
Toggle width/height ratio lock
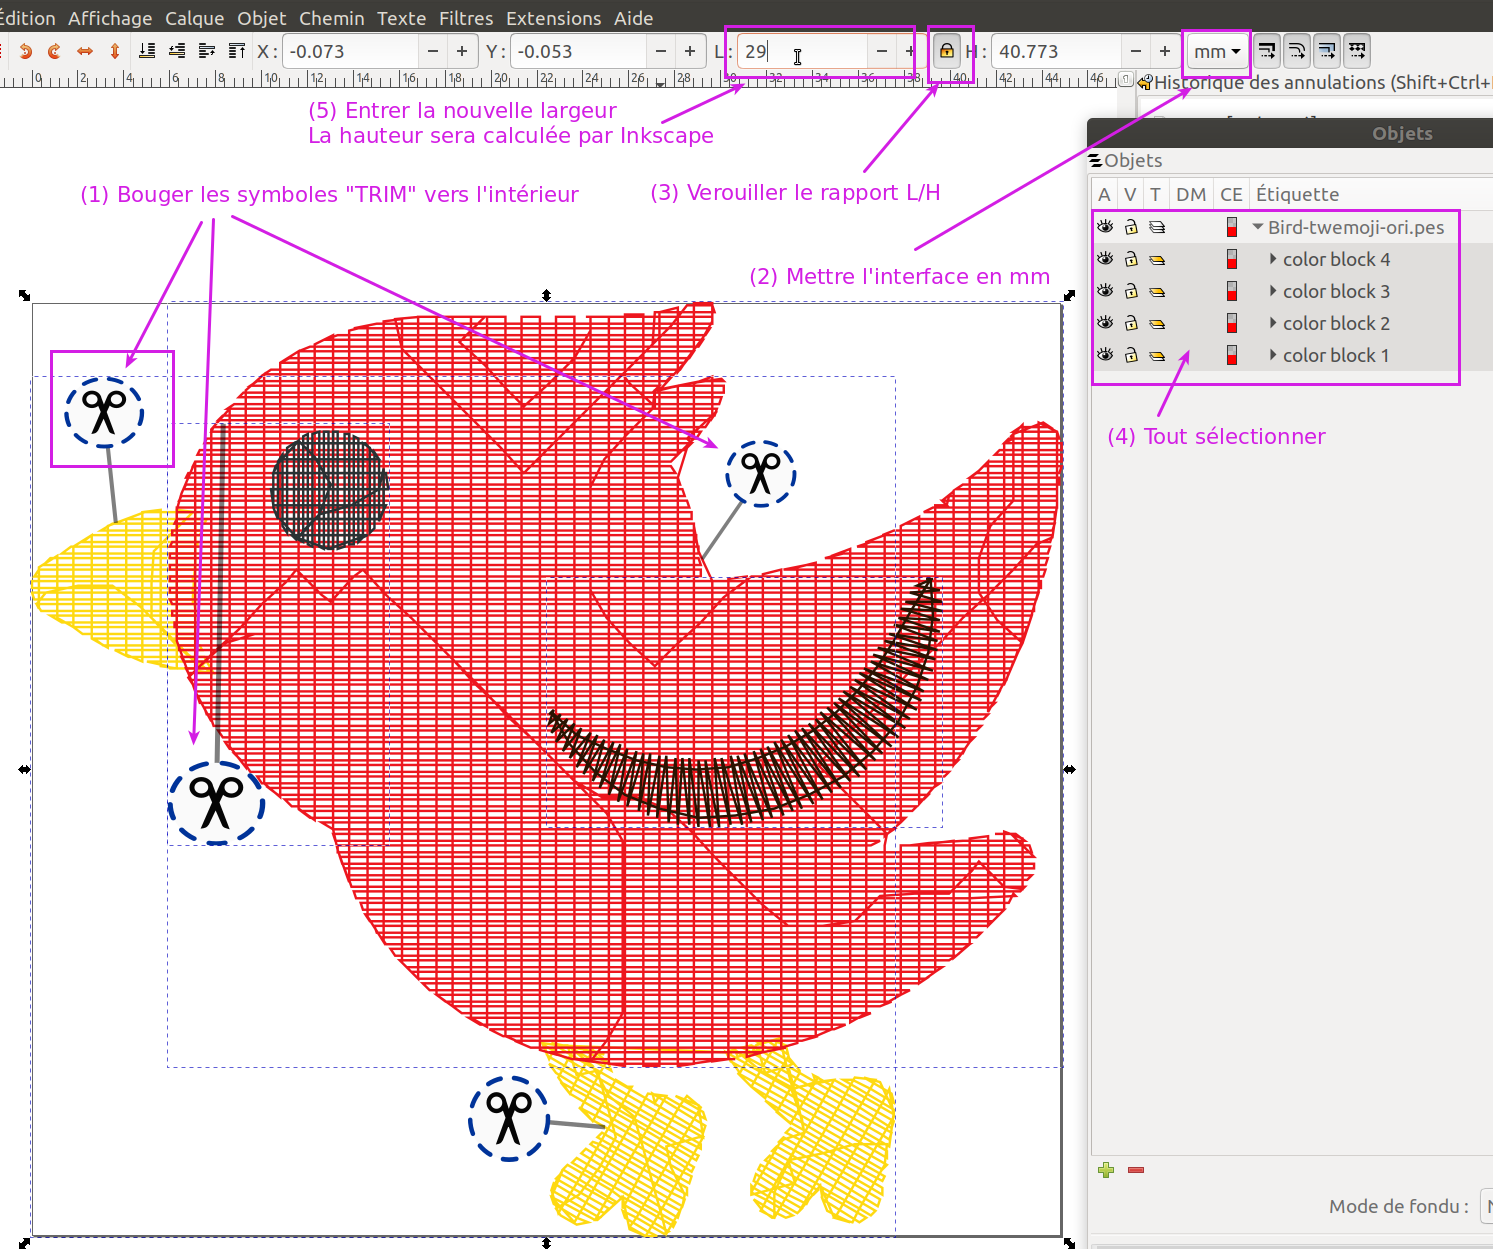(x=946, y=51)
